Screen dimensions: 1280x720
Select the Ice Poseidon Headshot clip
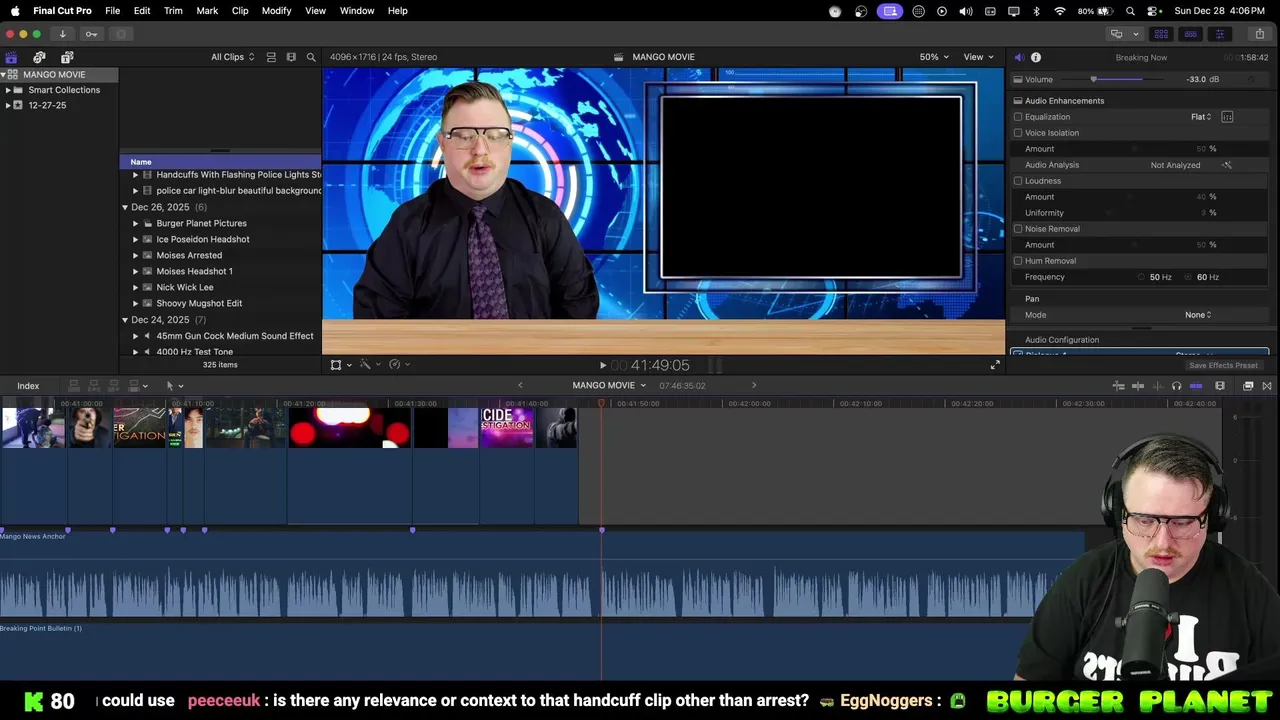point(203,240)
